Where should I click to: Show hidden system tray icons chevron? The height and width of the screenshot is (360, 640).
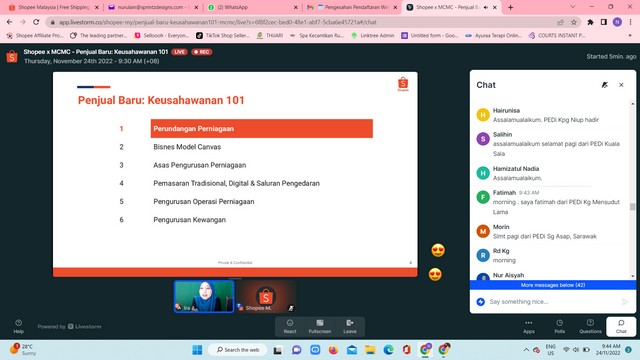(526, 350)
